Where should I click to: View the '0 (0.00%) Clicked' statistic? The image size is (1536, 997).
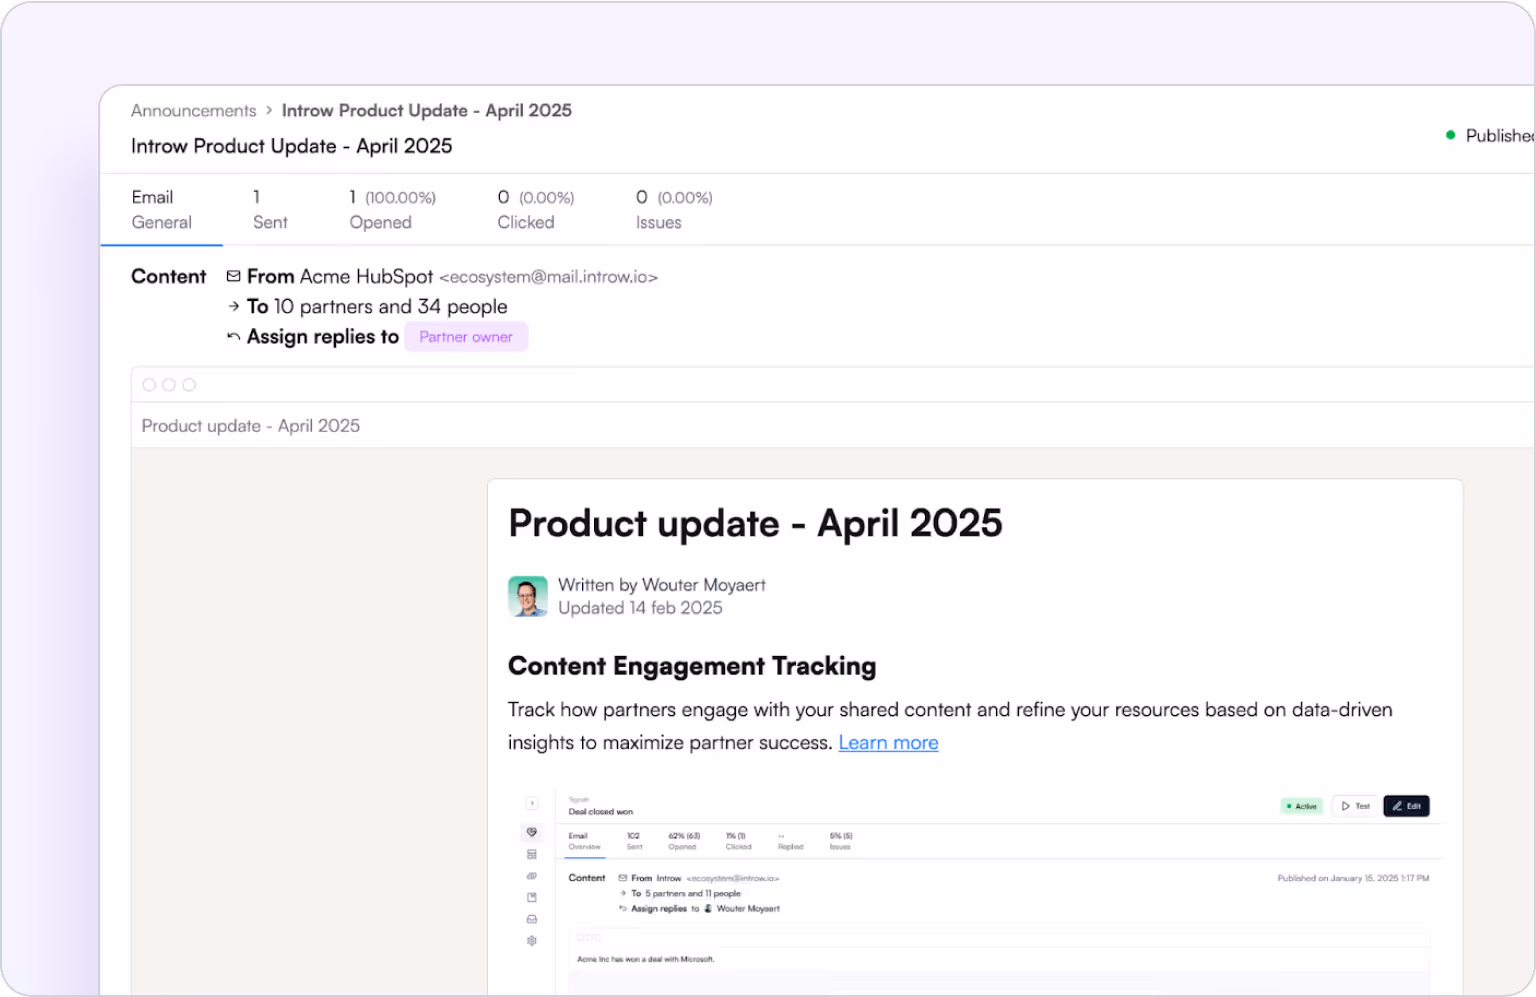point(536,210)
